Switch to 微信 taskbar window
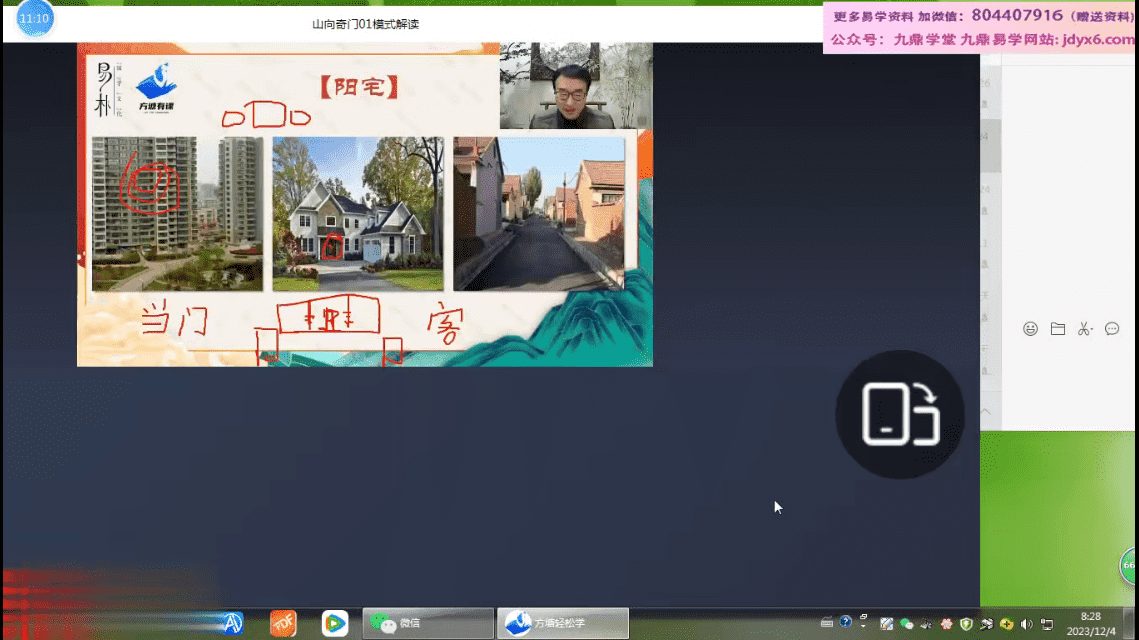This screenshot has width=1139, height=640. [428, 623]
